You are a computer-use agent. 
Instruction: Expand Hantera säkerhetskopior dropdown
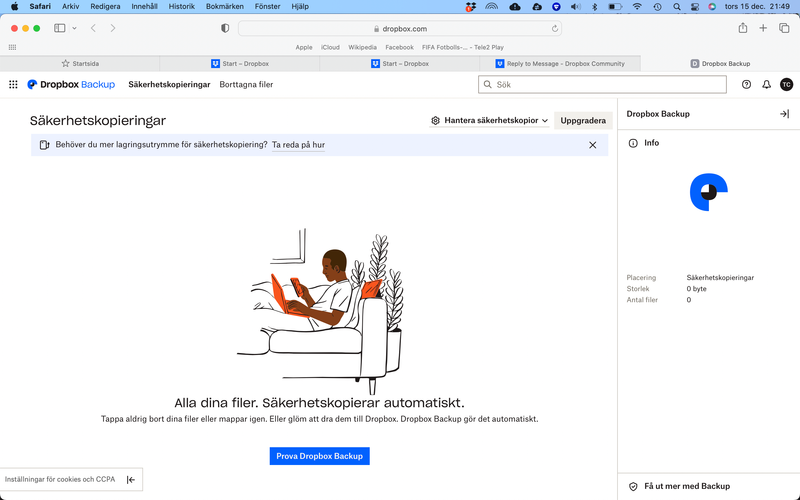489,120
